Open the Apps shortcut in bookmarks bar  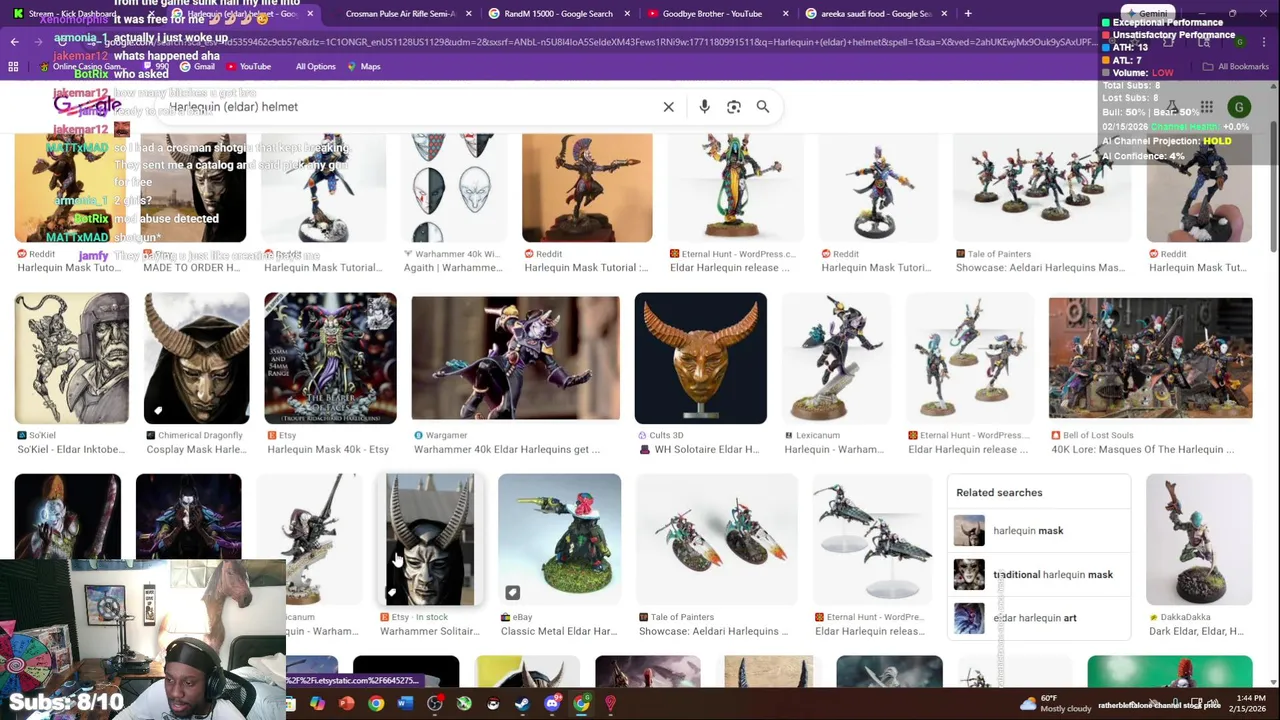click(x=13, y=66)
